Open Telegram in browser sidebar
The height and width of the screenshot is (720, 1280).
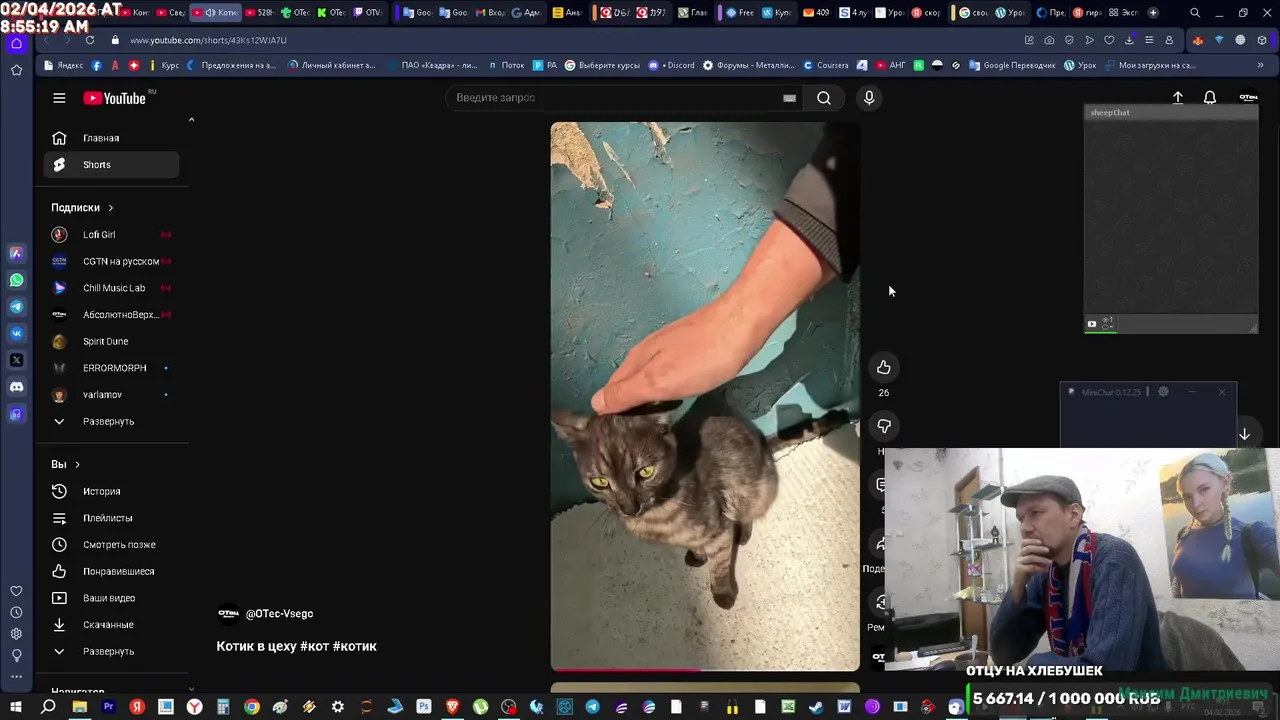coord(16,307)
